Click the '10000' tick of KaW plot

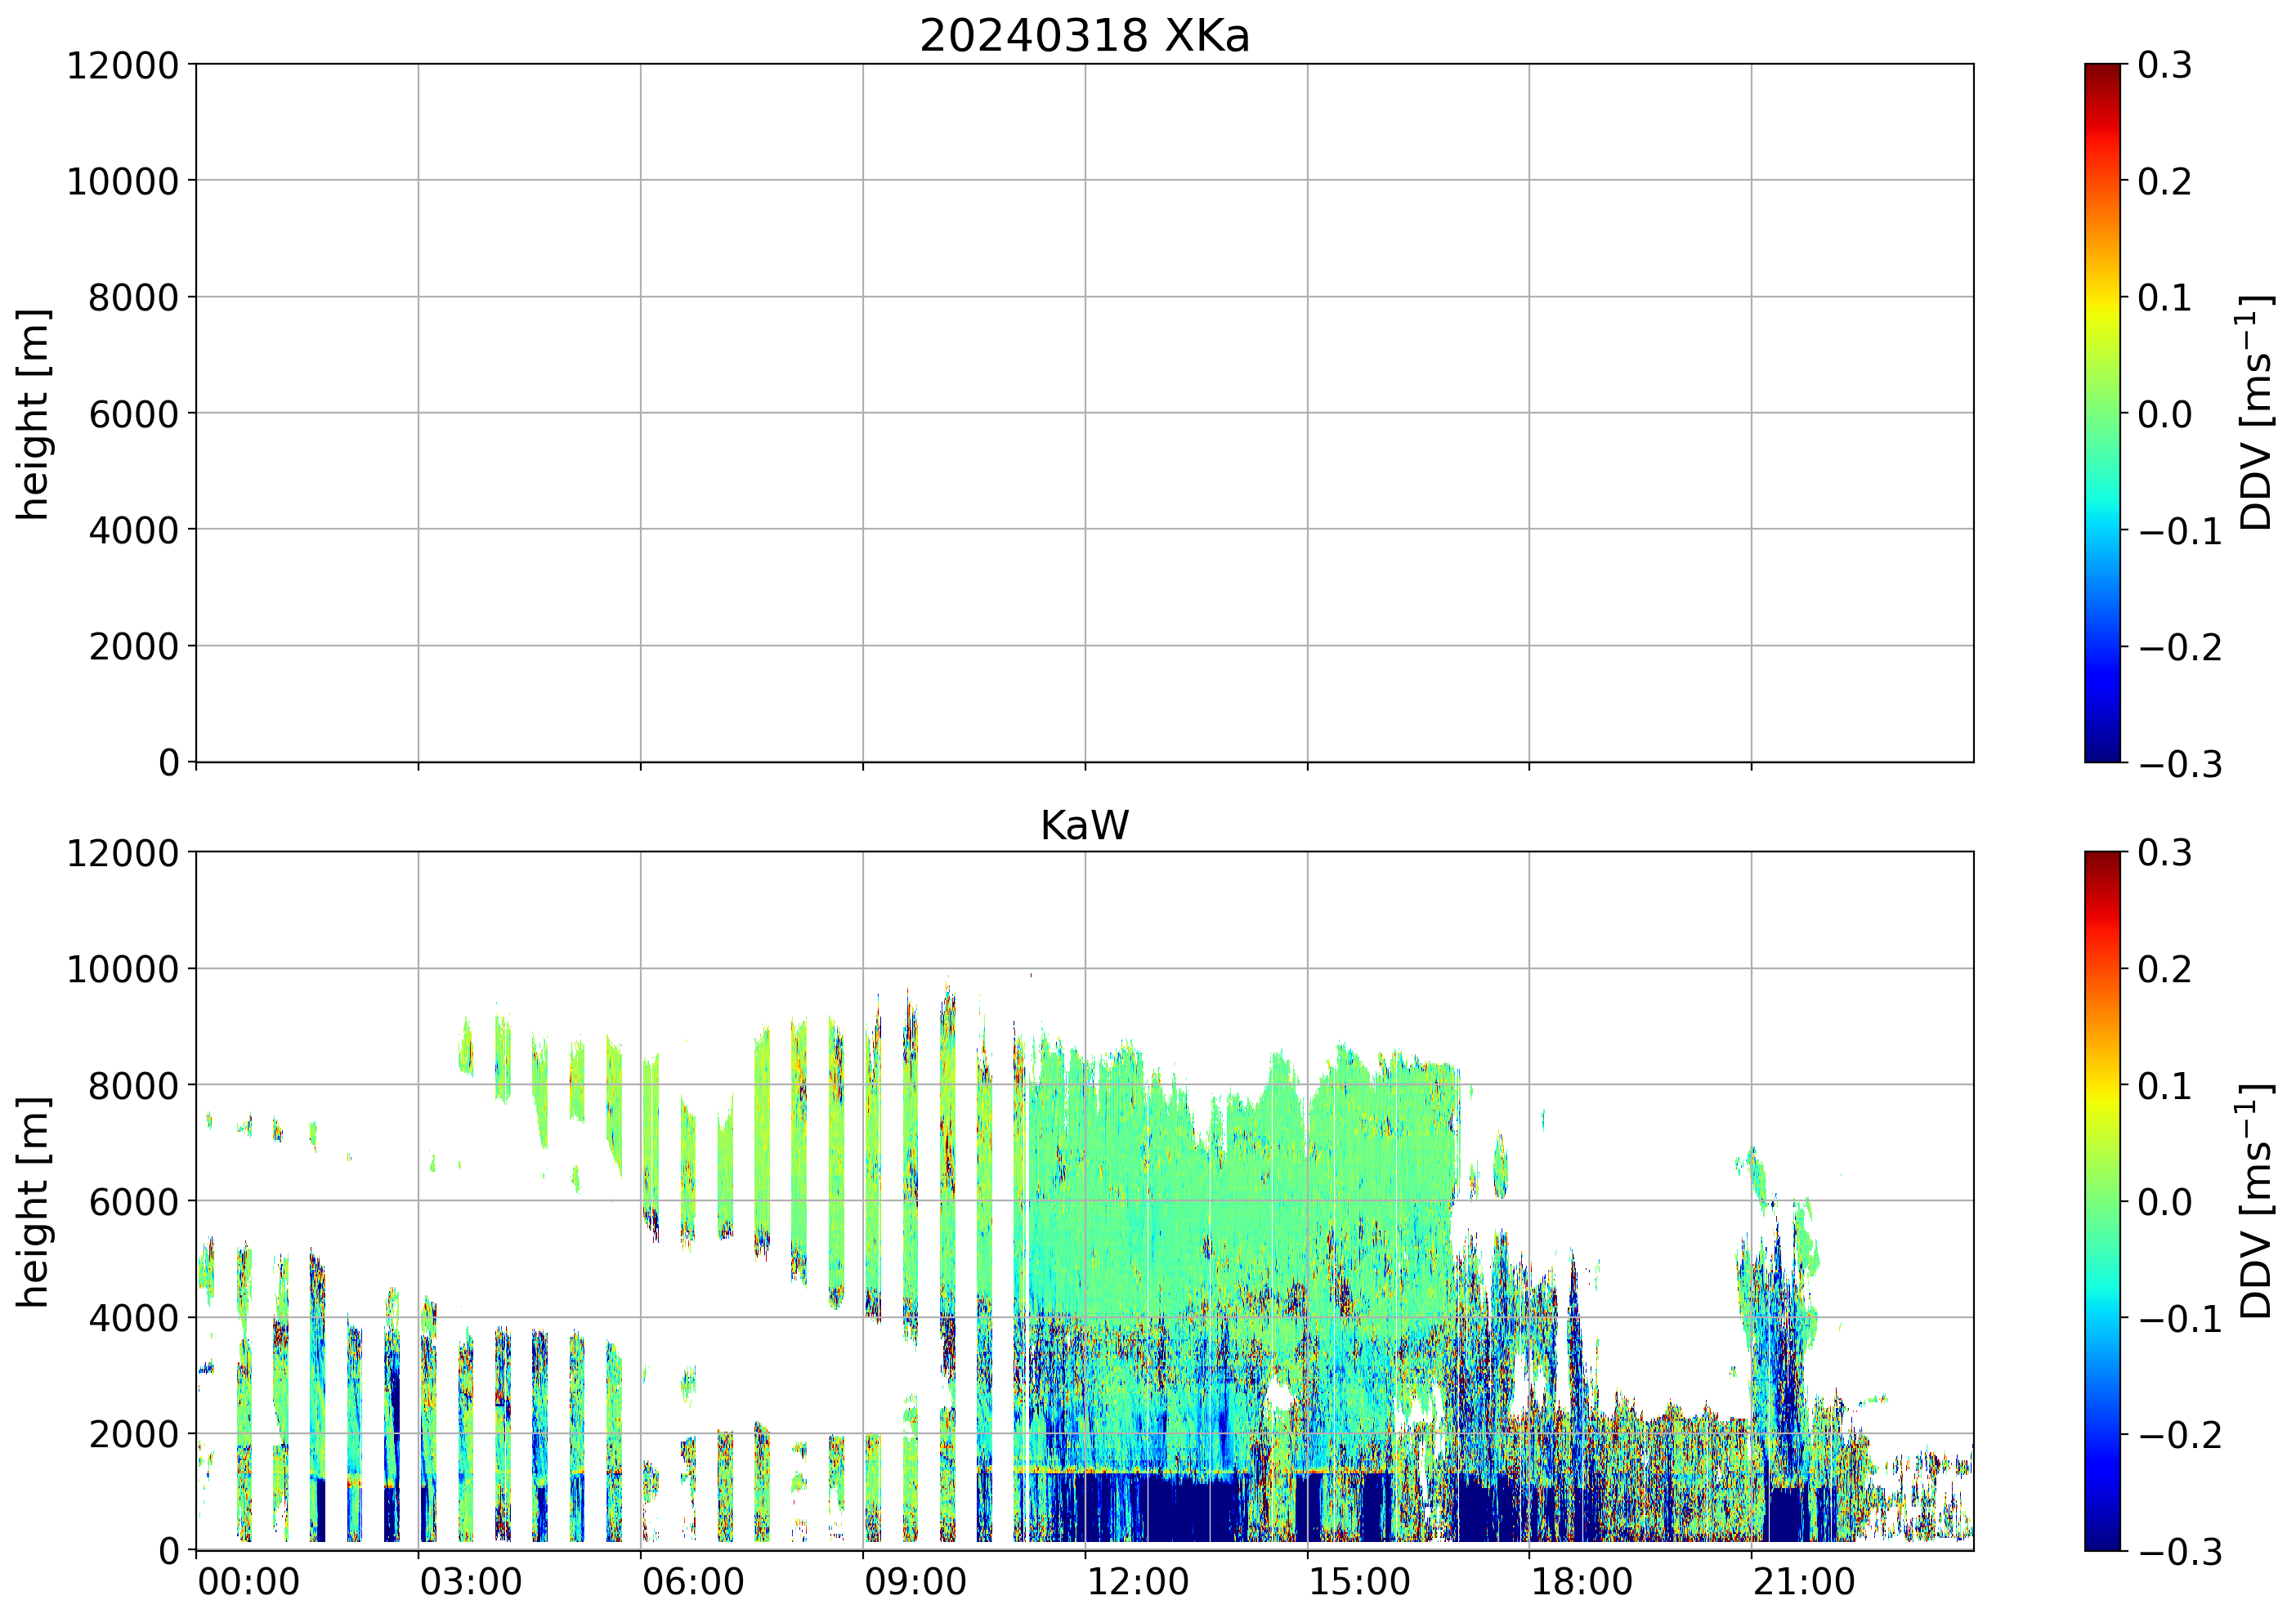pos(122,969)
